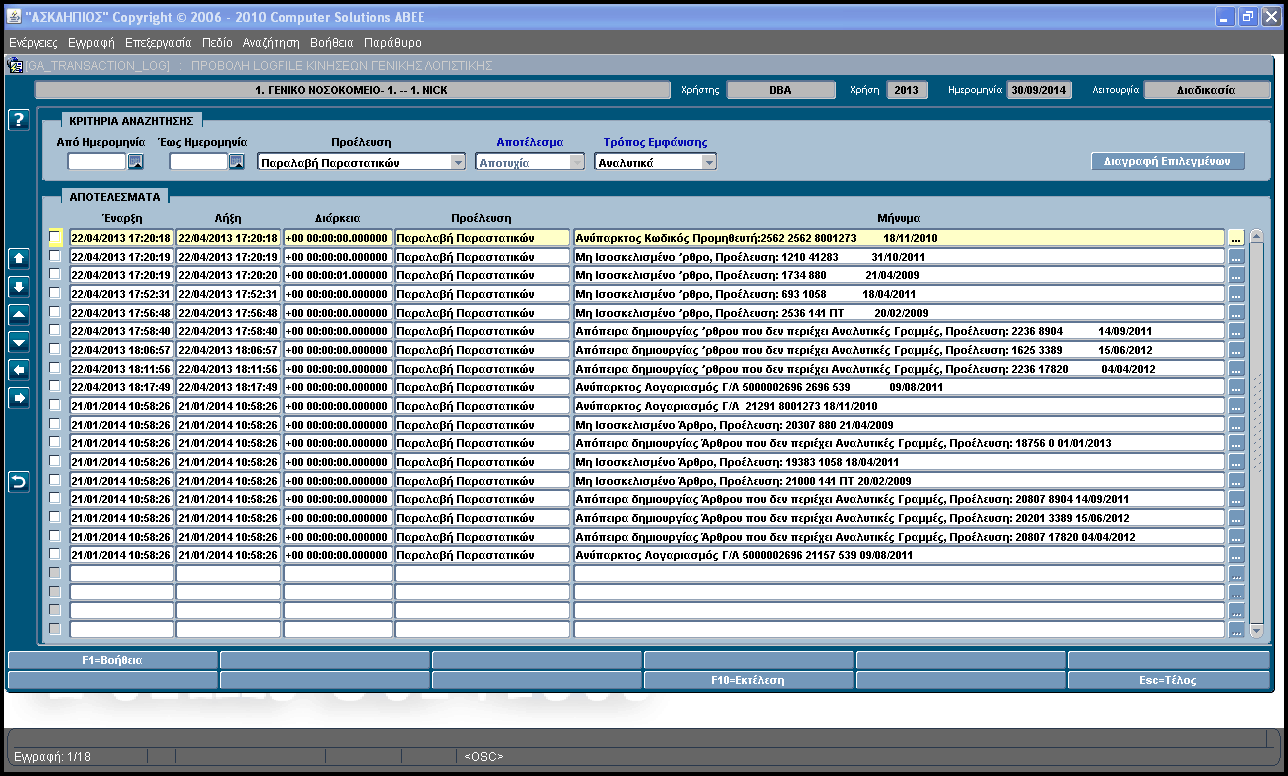Click the help question mark icon
This screenshot has height=776, width=1288.
pos(18,120)
